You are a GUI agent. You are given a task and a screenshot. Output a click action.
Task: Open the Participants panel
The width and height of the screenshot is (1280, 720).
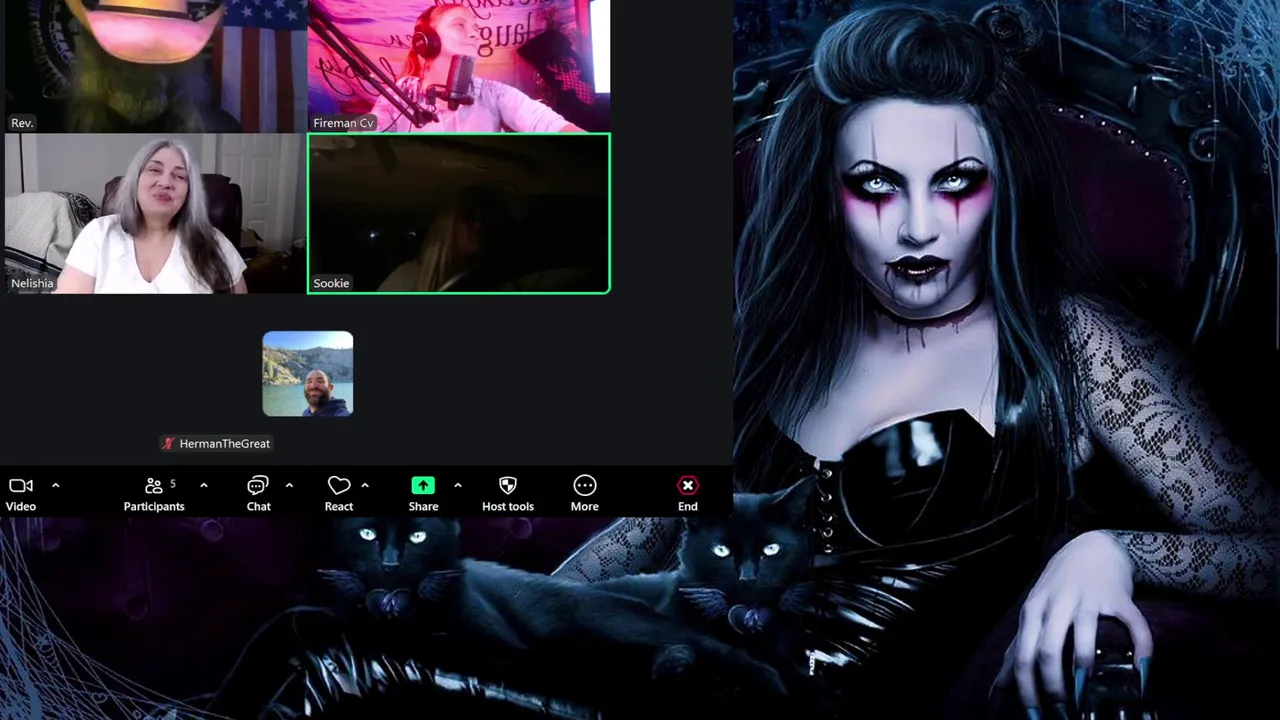(154, 493)
